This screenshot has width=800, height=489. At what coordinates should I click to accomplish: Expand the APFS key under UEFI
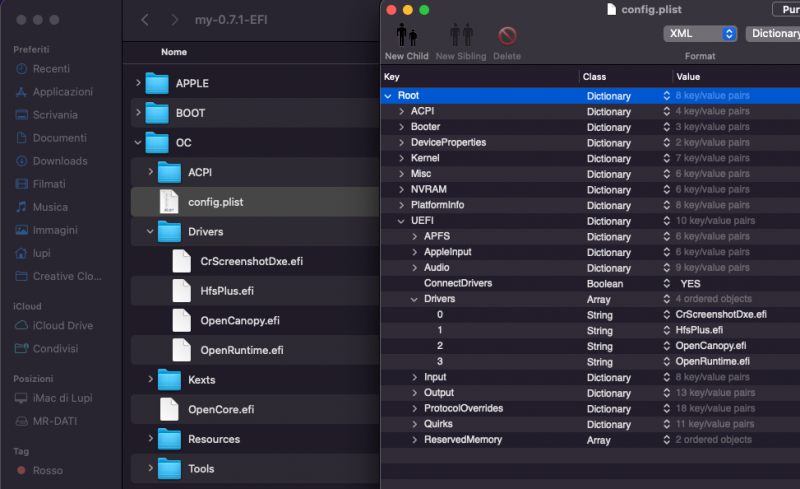(415, 236)
